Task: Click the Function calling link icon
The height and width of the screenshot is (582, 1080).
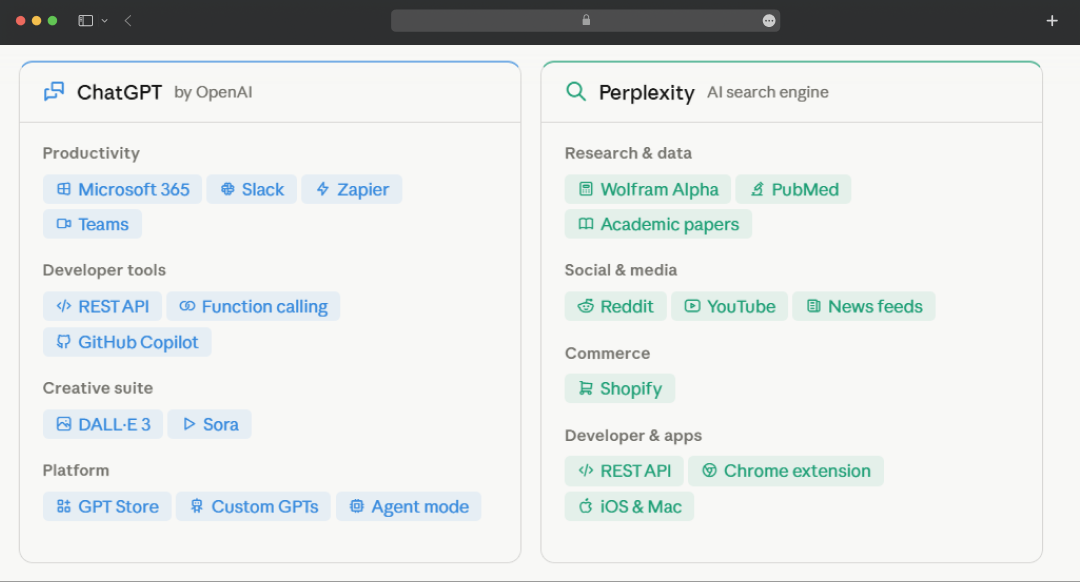Action: (187, 306)
